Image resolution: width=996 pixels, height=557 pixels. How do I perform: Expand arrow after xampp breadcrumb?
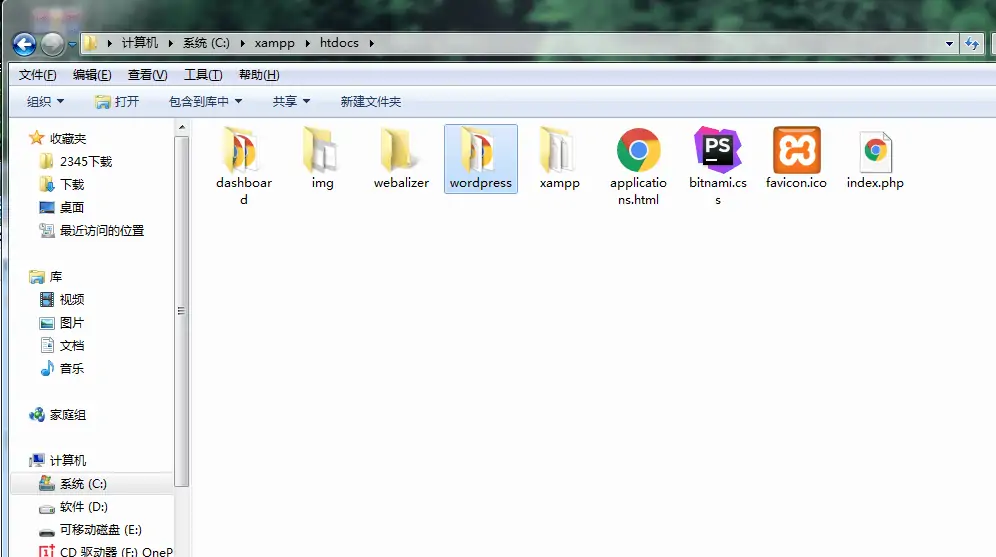click(x=307, y=43)
